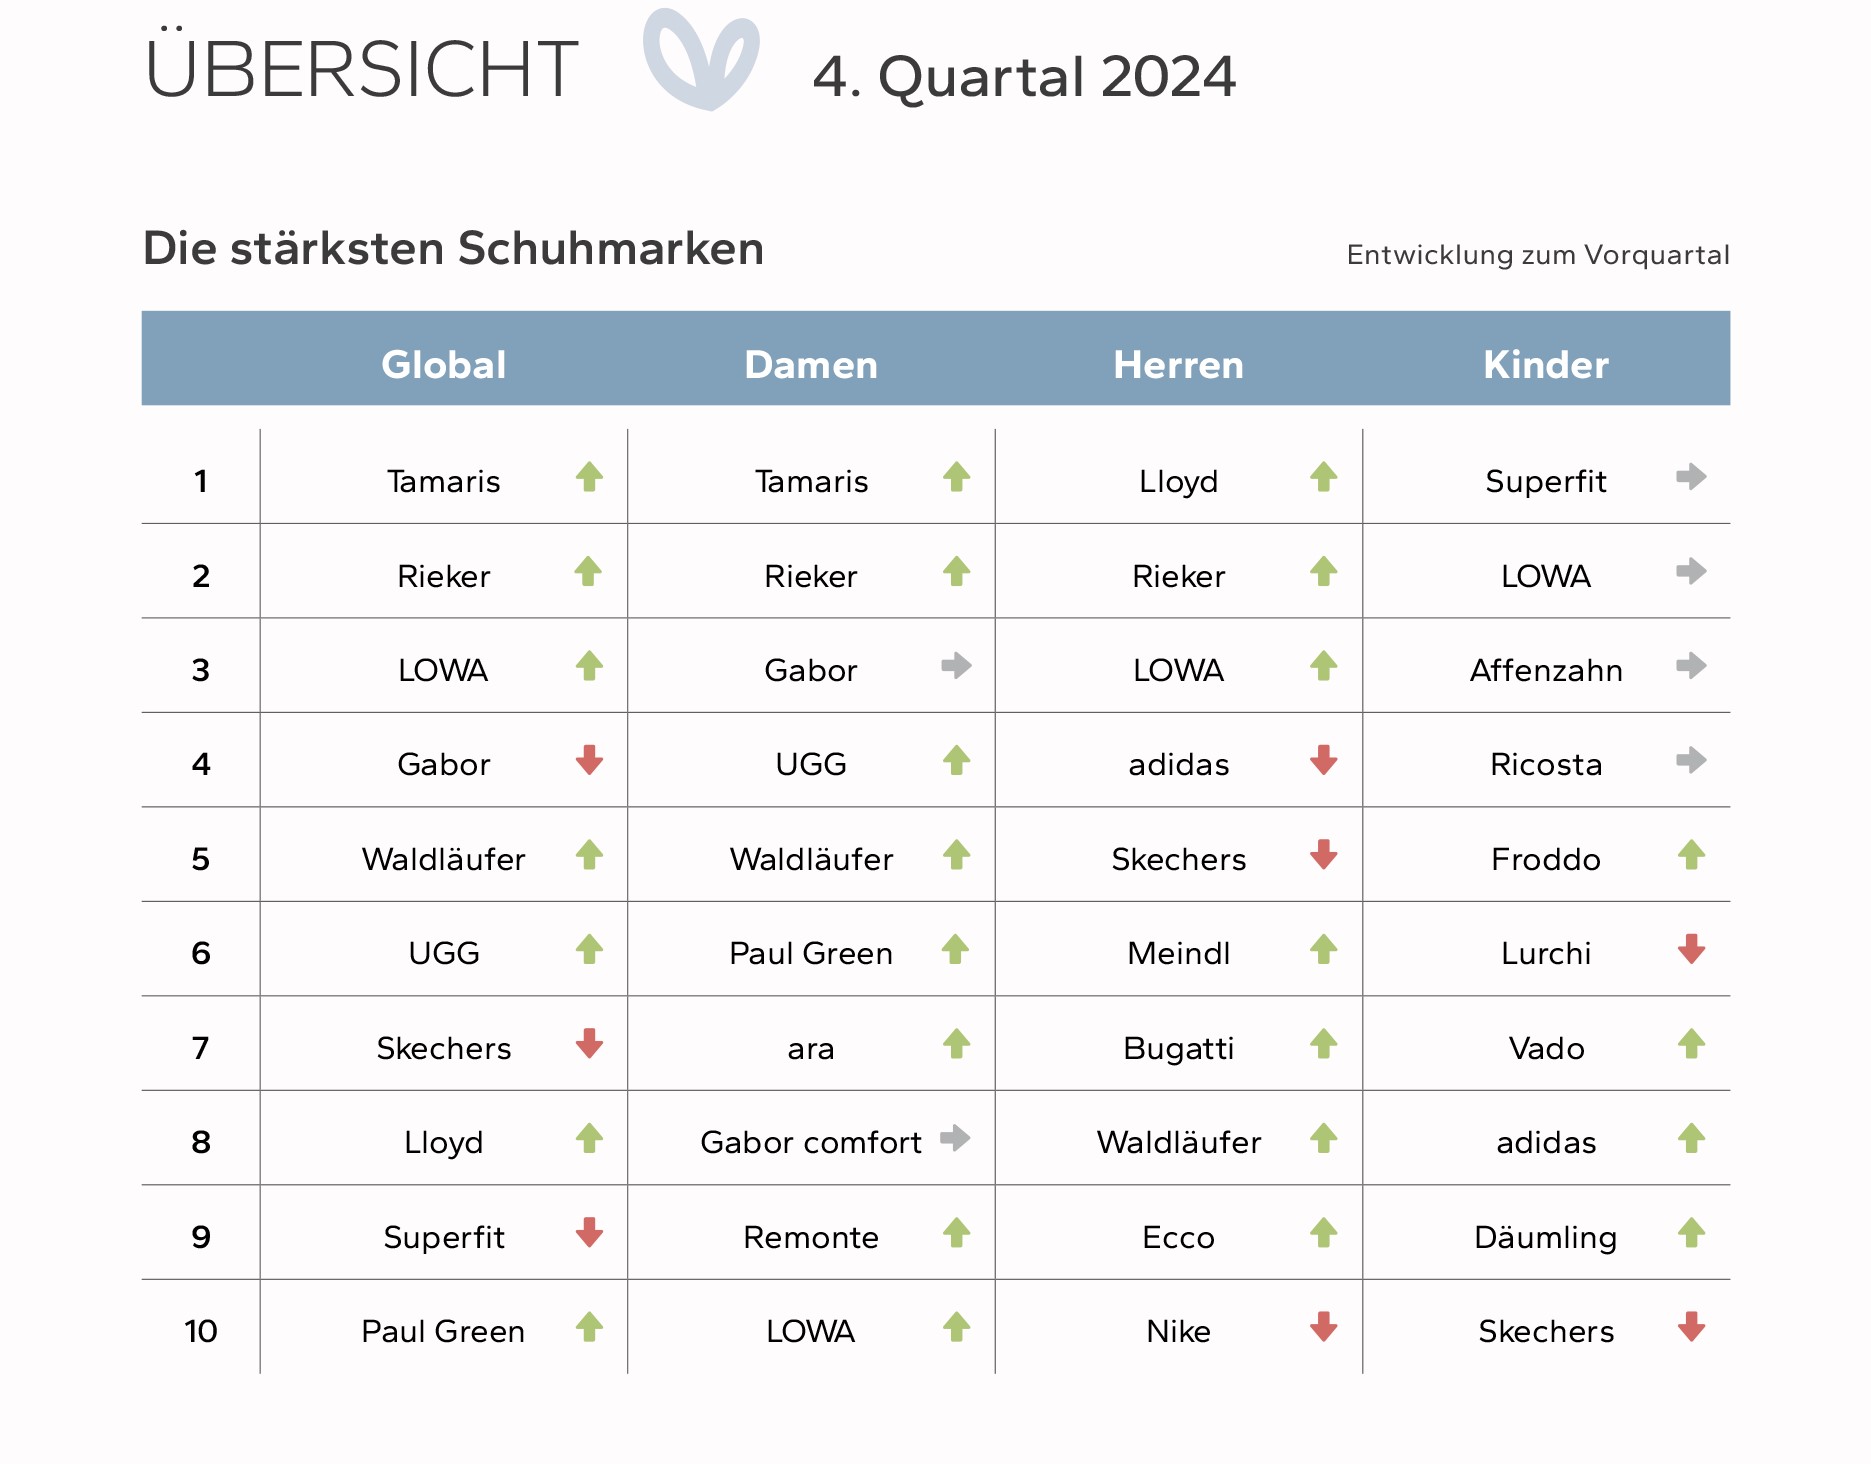Click the red arrow beside adidas in Herren
The image size is (1871, 1464).
pyautogui.click(x=1324, y=760)
